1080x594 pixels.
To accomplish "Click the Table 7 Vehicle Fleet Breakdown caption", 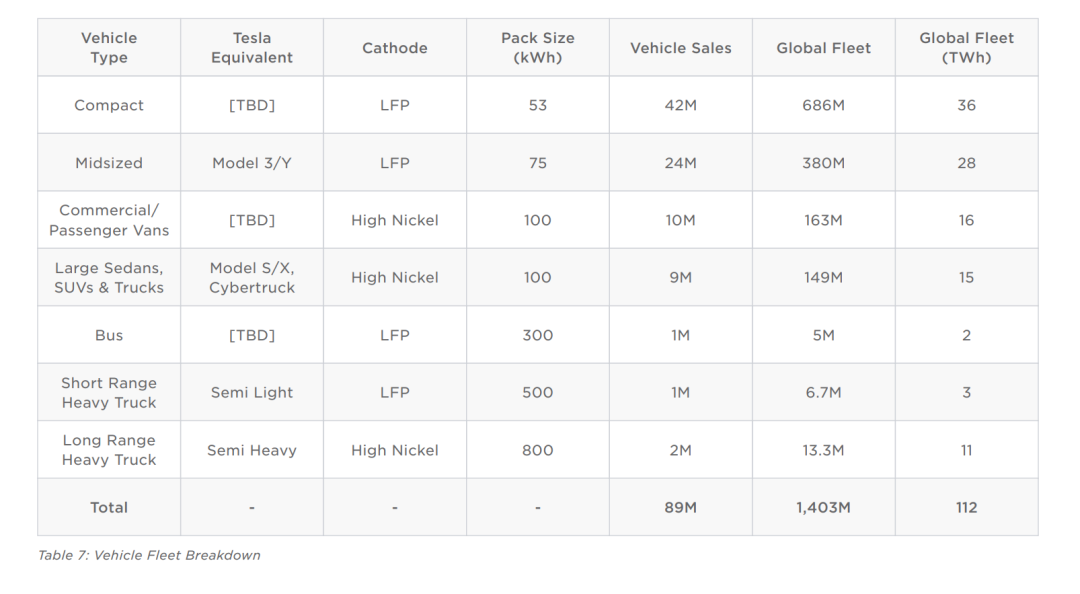I will (149, 555).
